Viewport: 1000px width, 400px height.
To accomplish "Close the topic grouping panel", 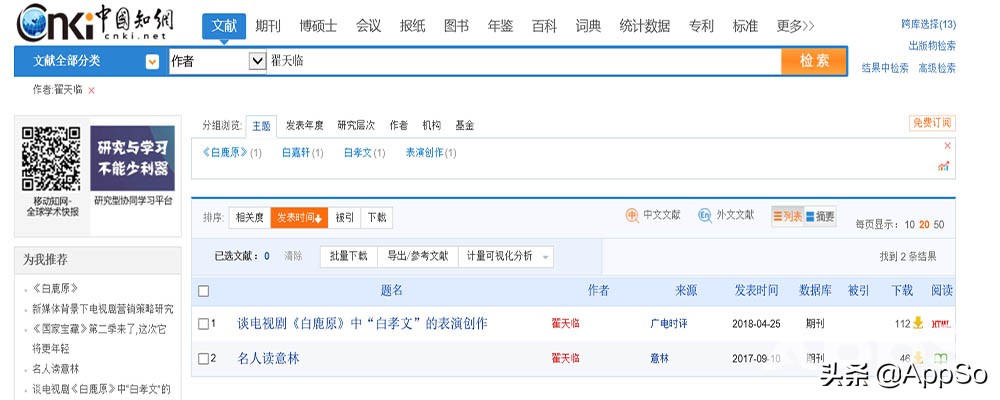I will tap(947, 146).
